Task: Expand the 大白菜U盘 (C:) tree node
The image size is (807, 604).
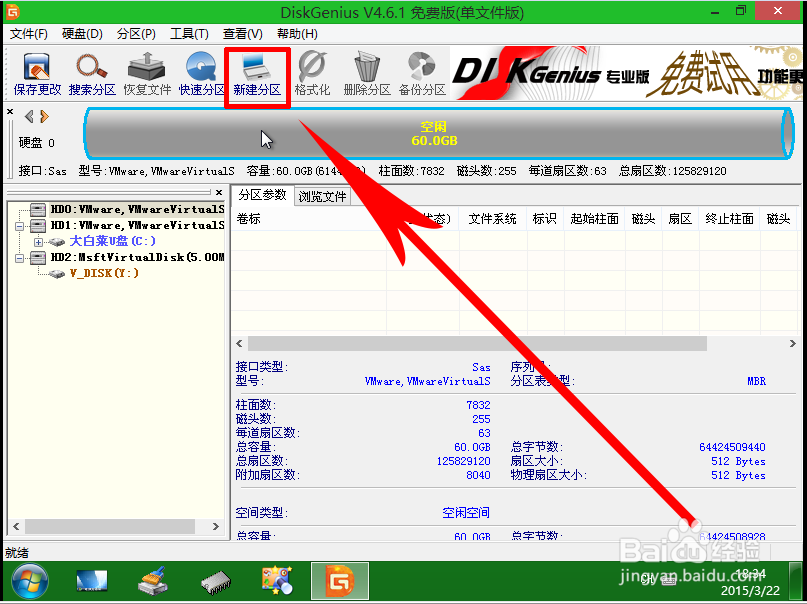Action: [38, 242]
